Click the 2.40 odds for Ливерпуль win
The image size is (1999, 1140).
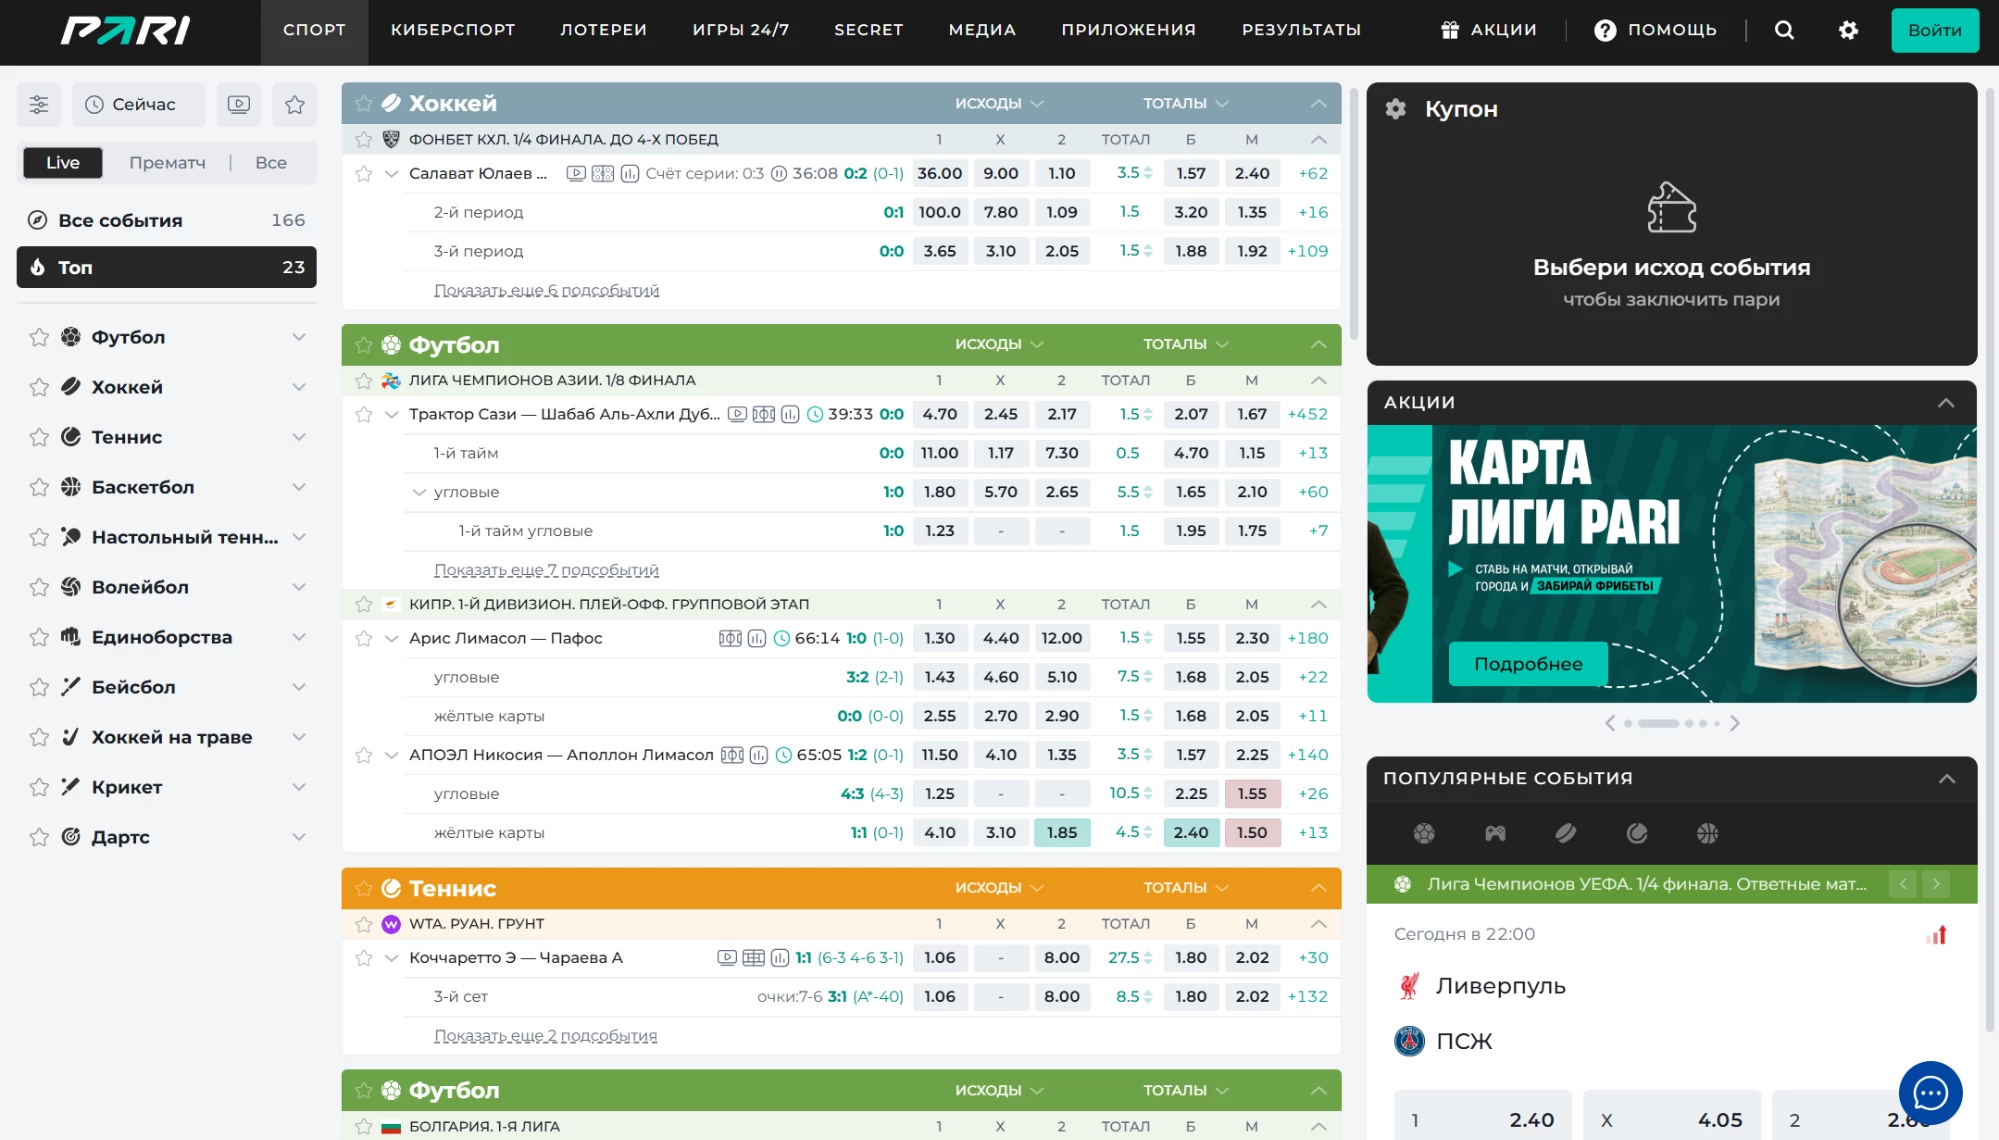[1483, 1117]
